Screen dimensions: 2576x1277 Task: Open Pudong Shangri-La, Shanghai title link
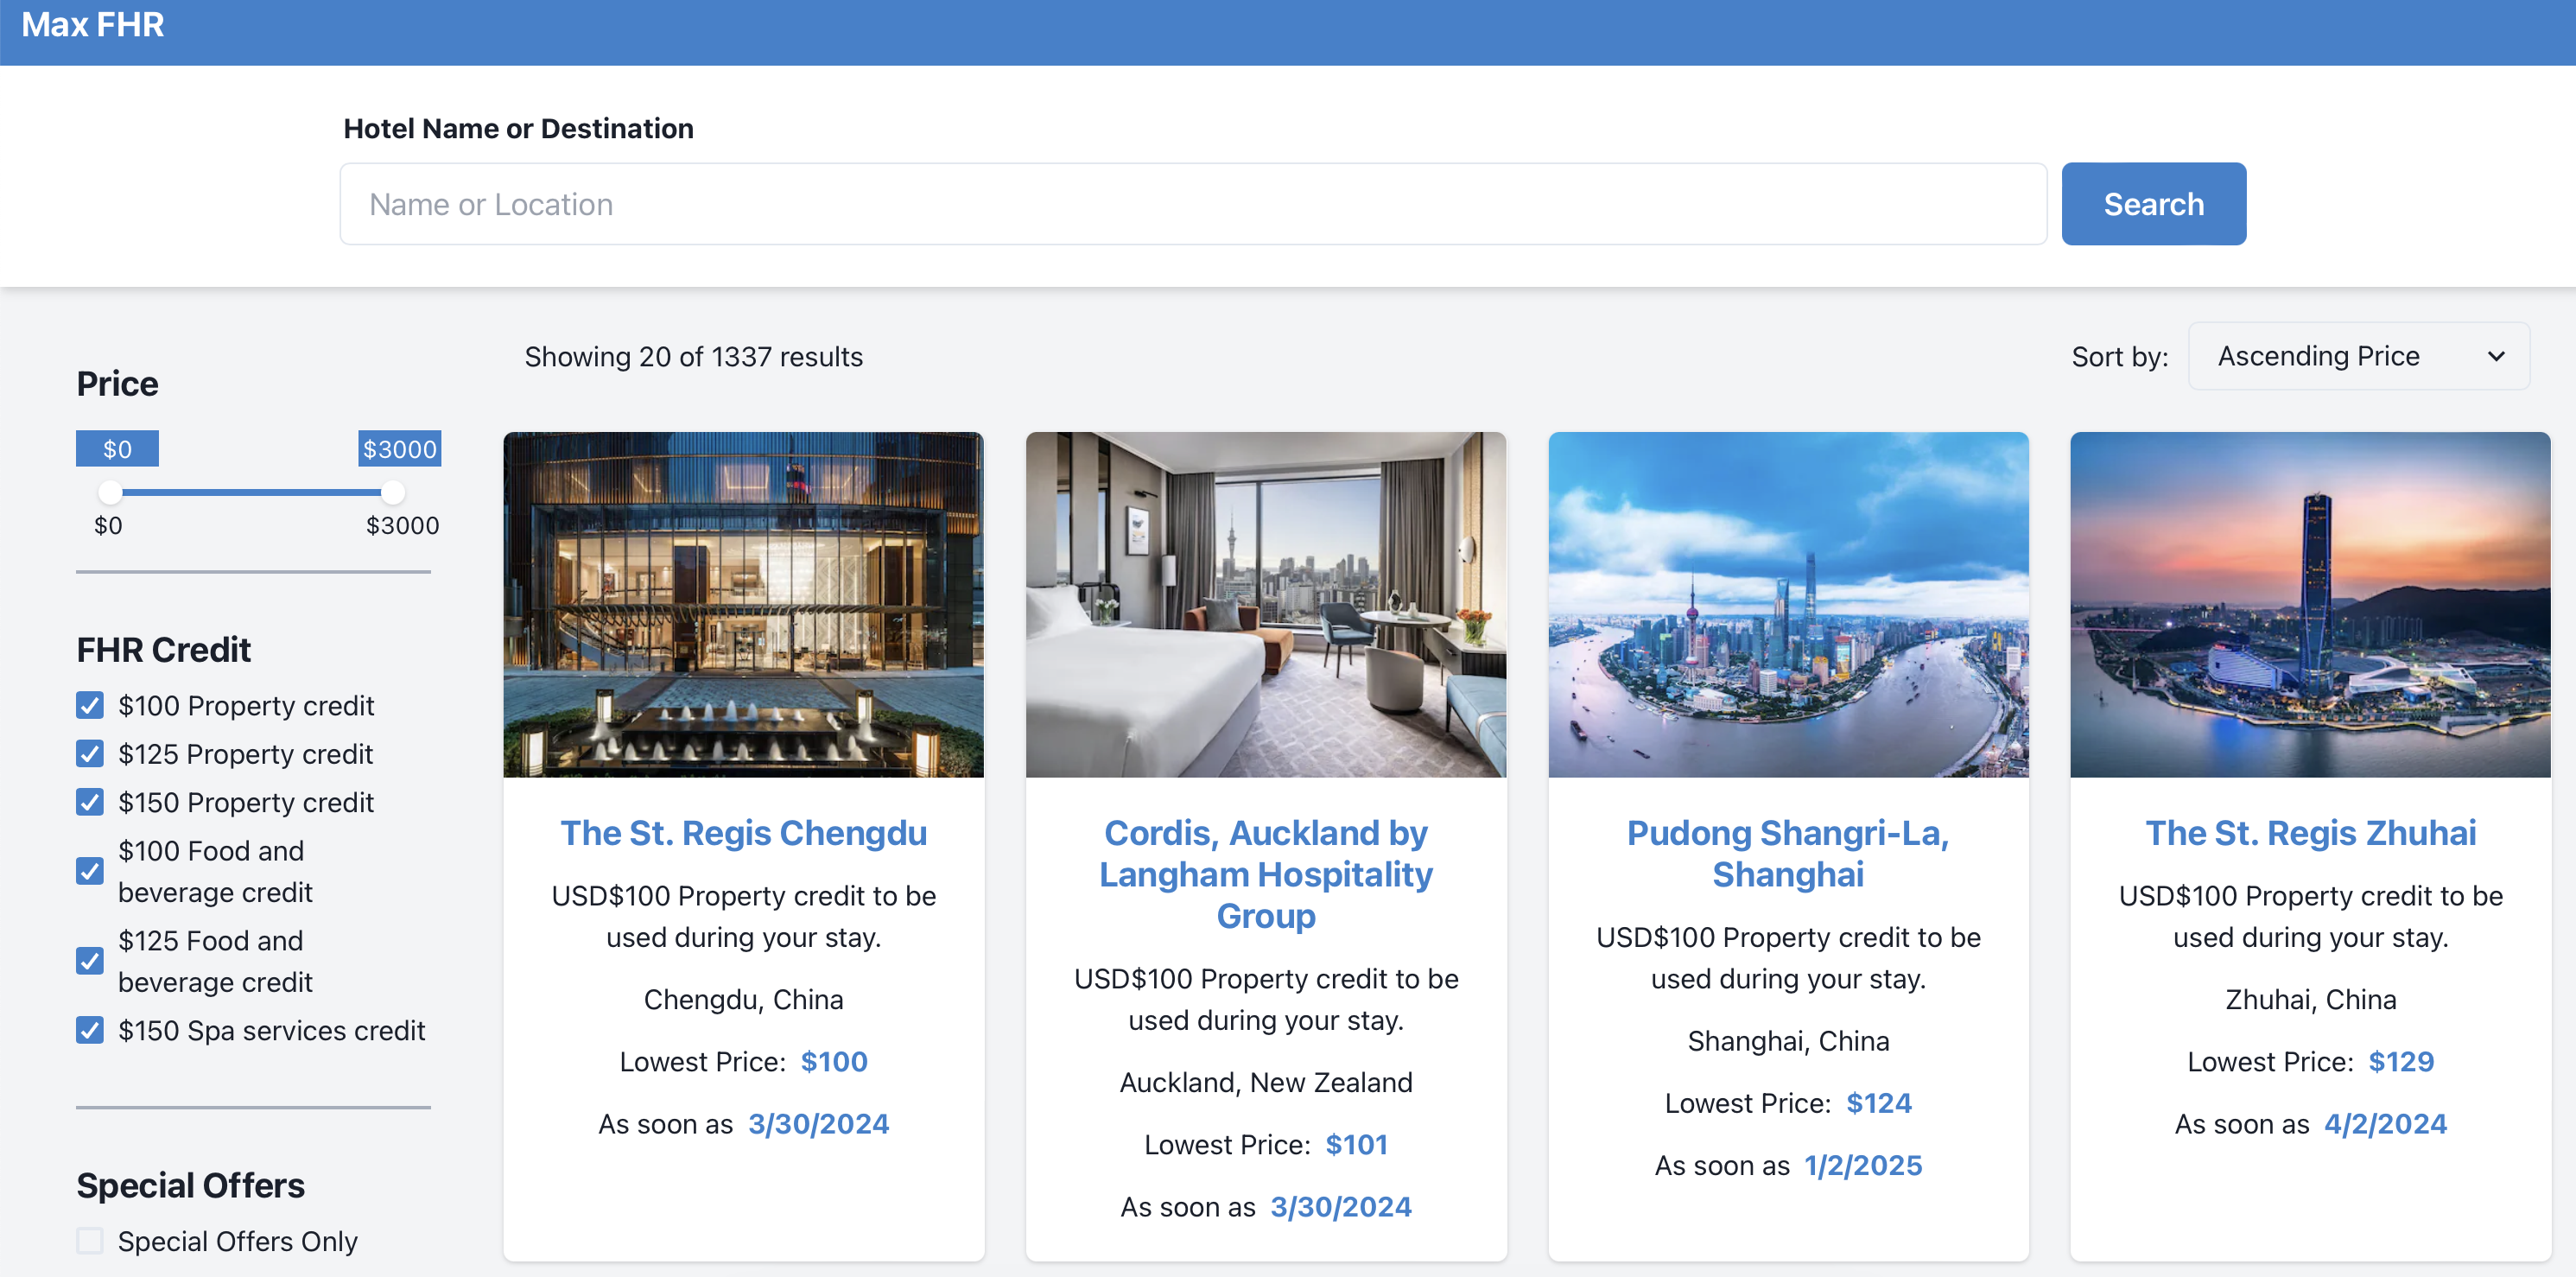click(1788, 853)
